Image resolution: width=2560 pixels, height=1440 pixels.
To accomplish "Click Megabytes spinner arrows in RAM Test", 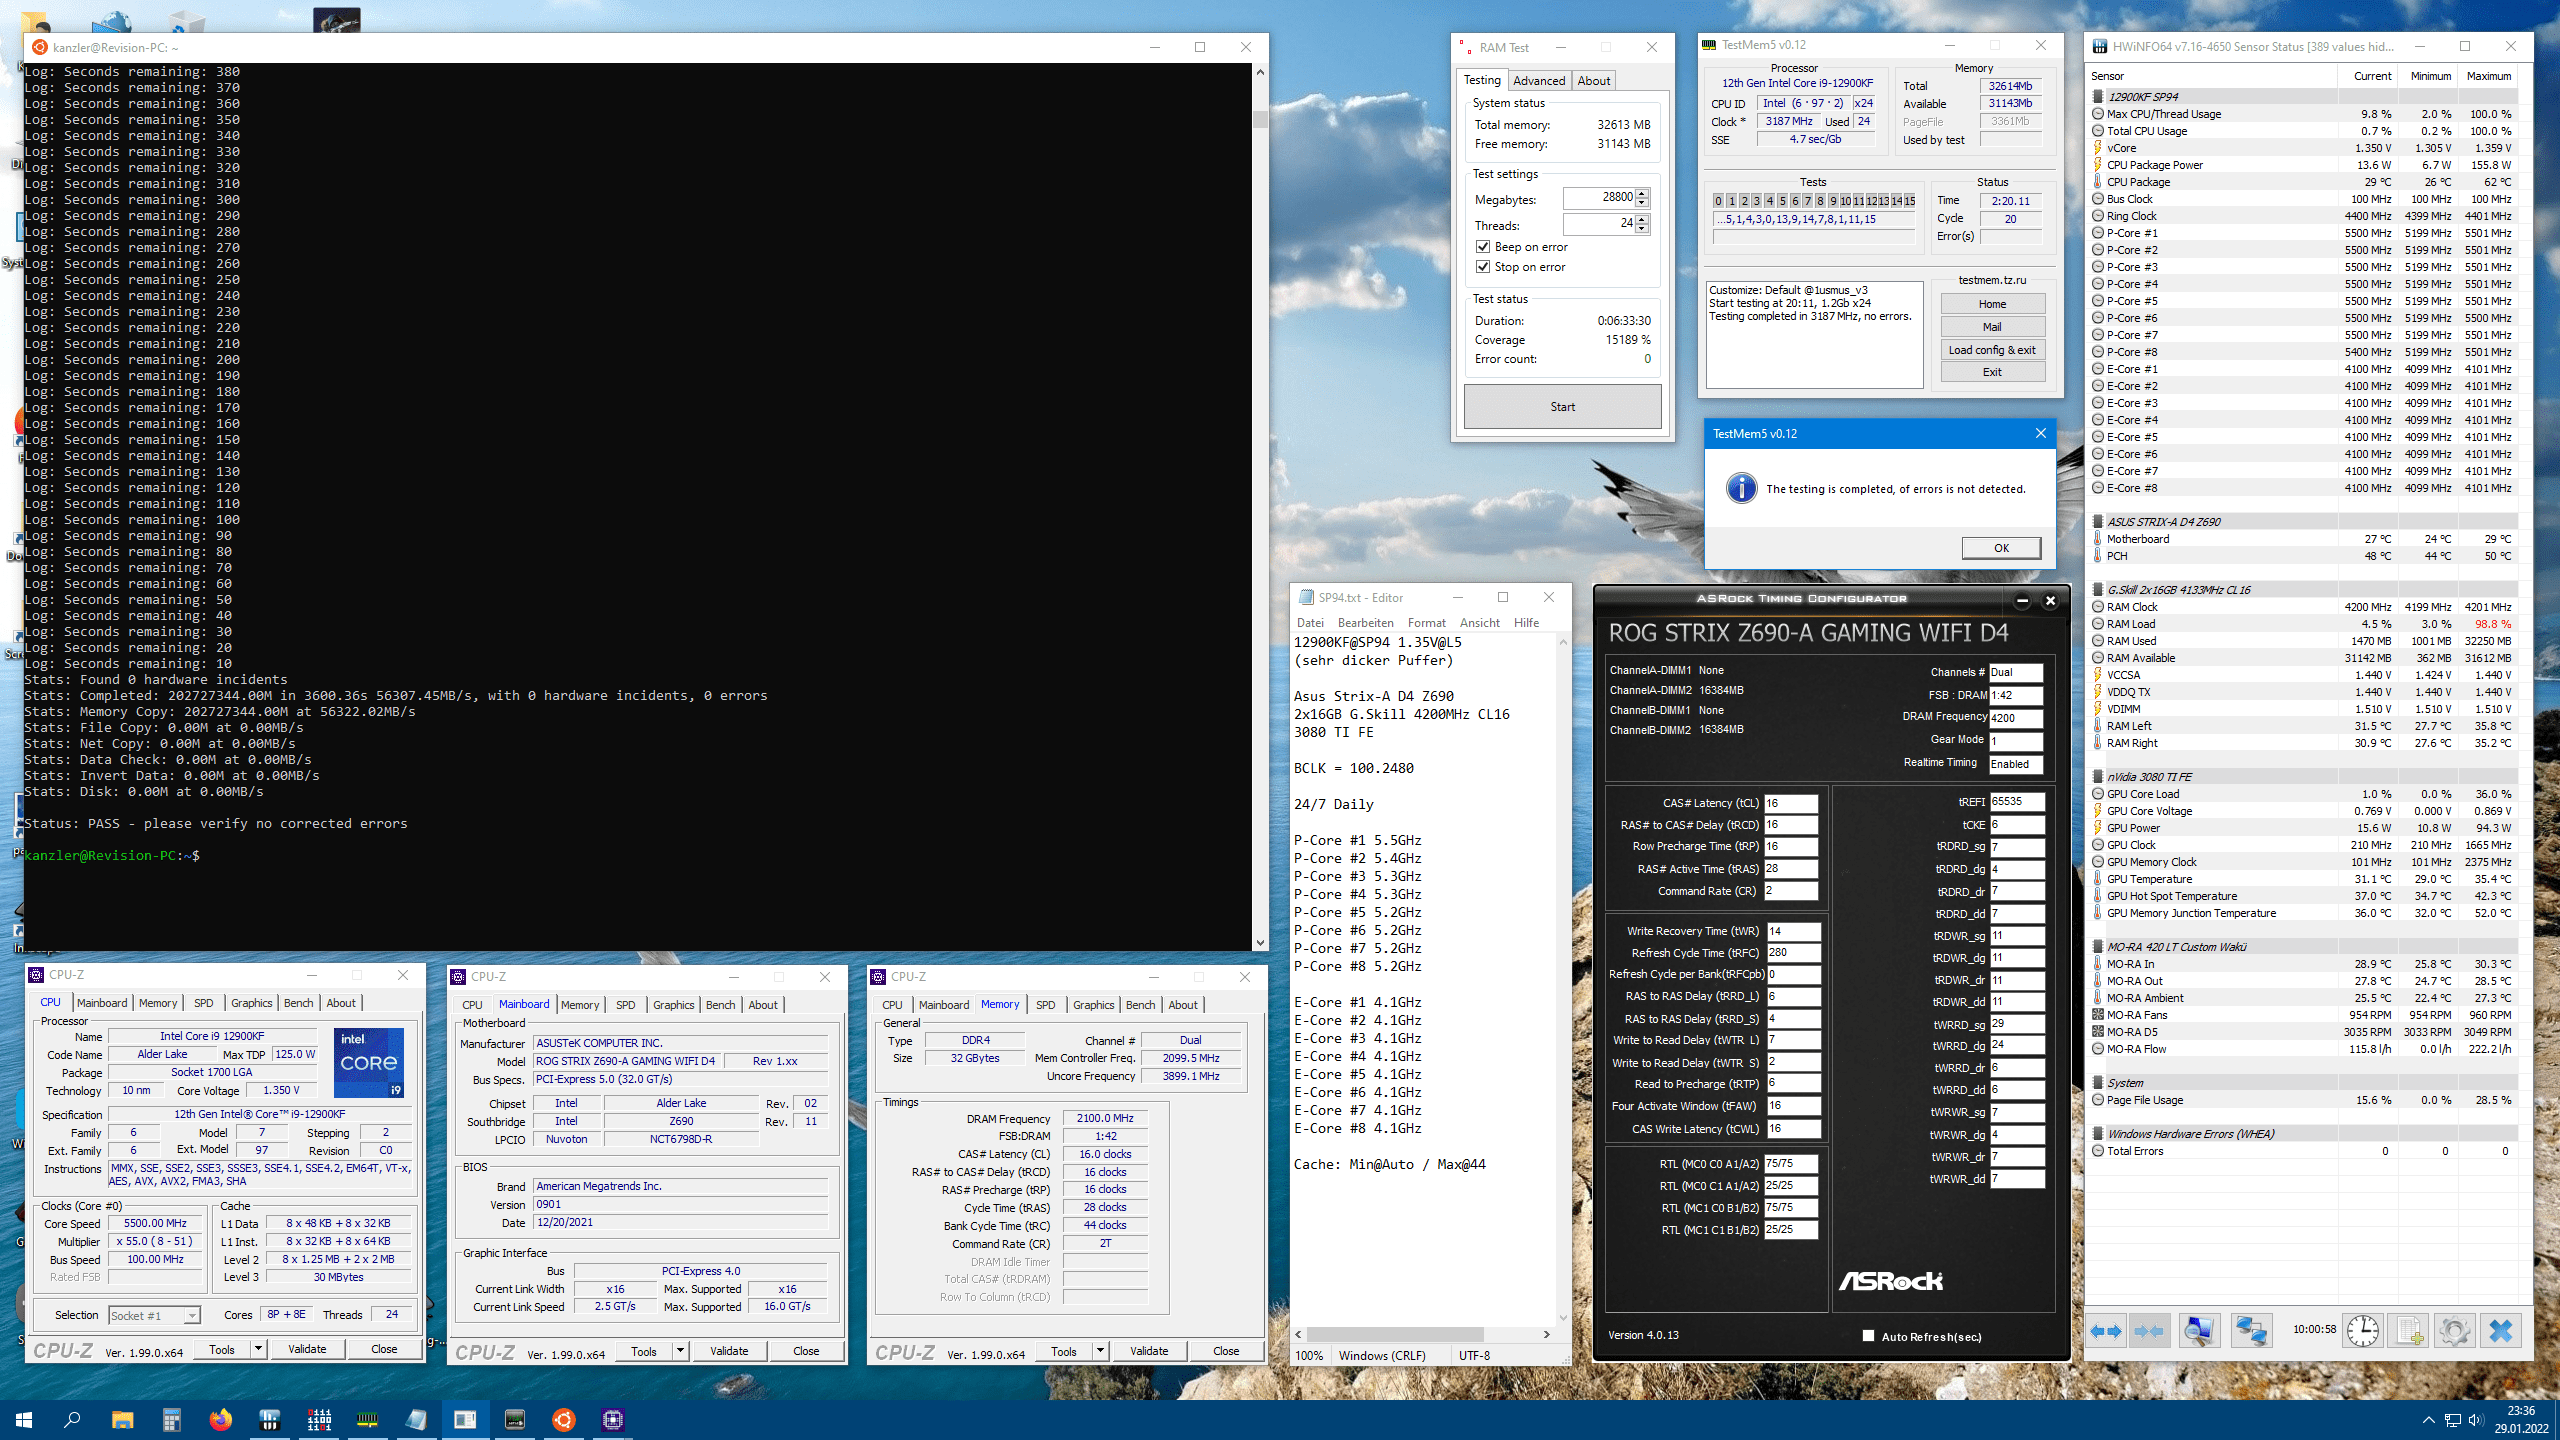I will click(1642, 198).
